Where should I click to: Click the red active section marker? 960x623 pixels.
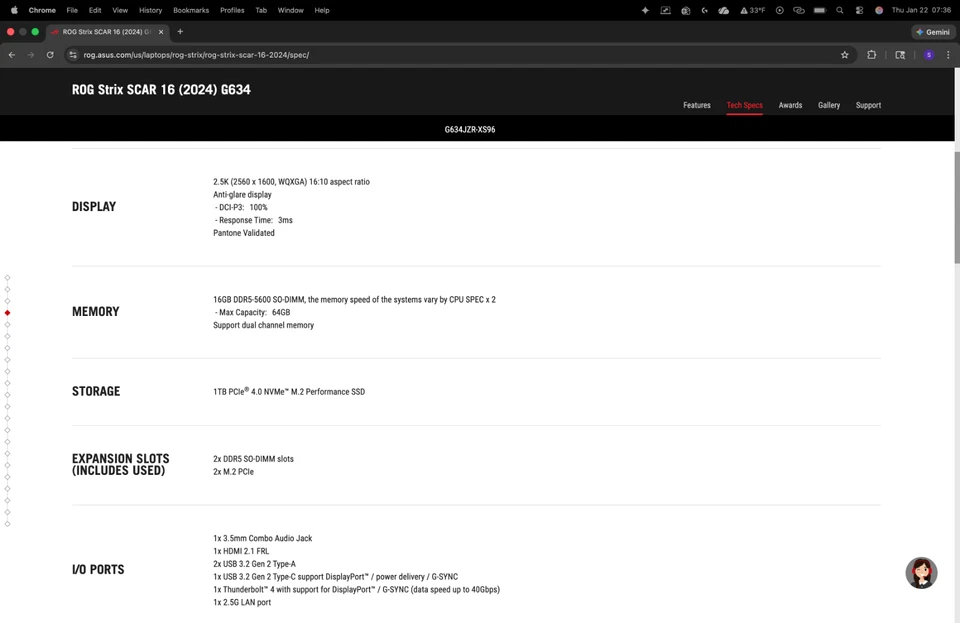click(7, 313)
